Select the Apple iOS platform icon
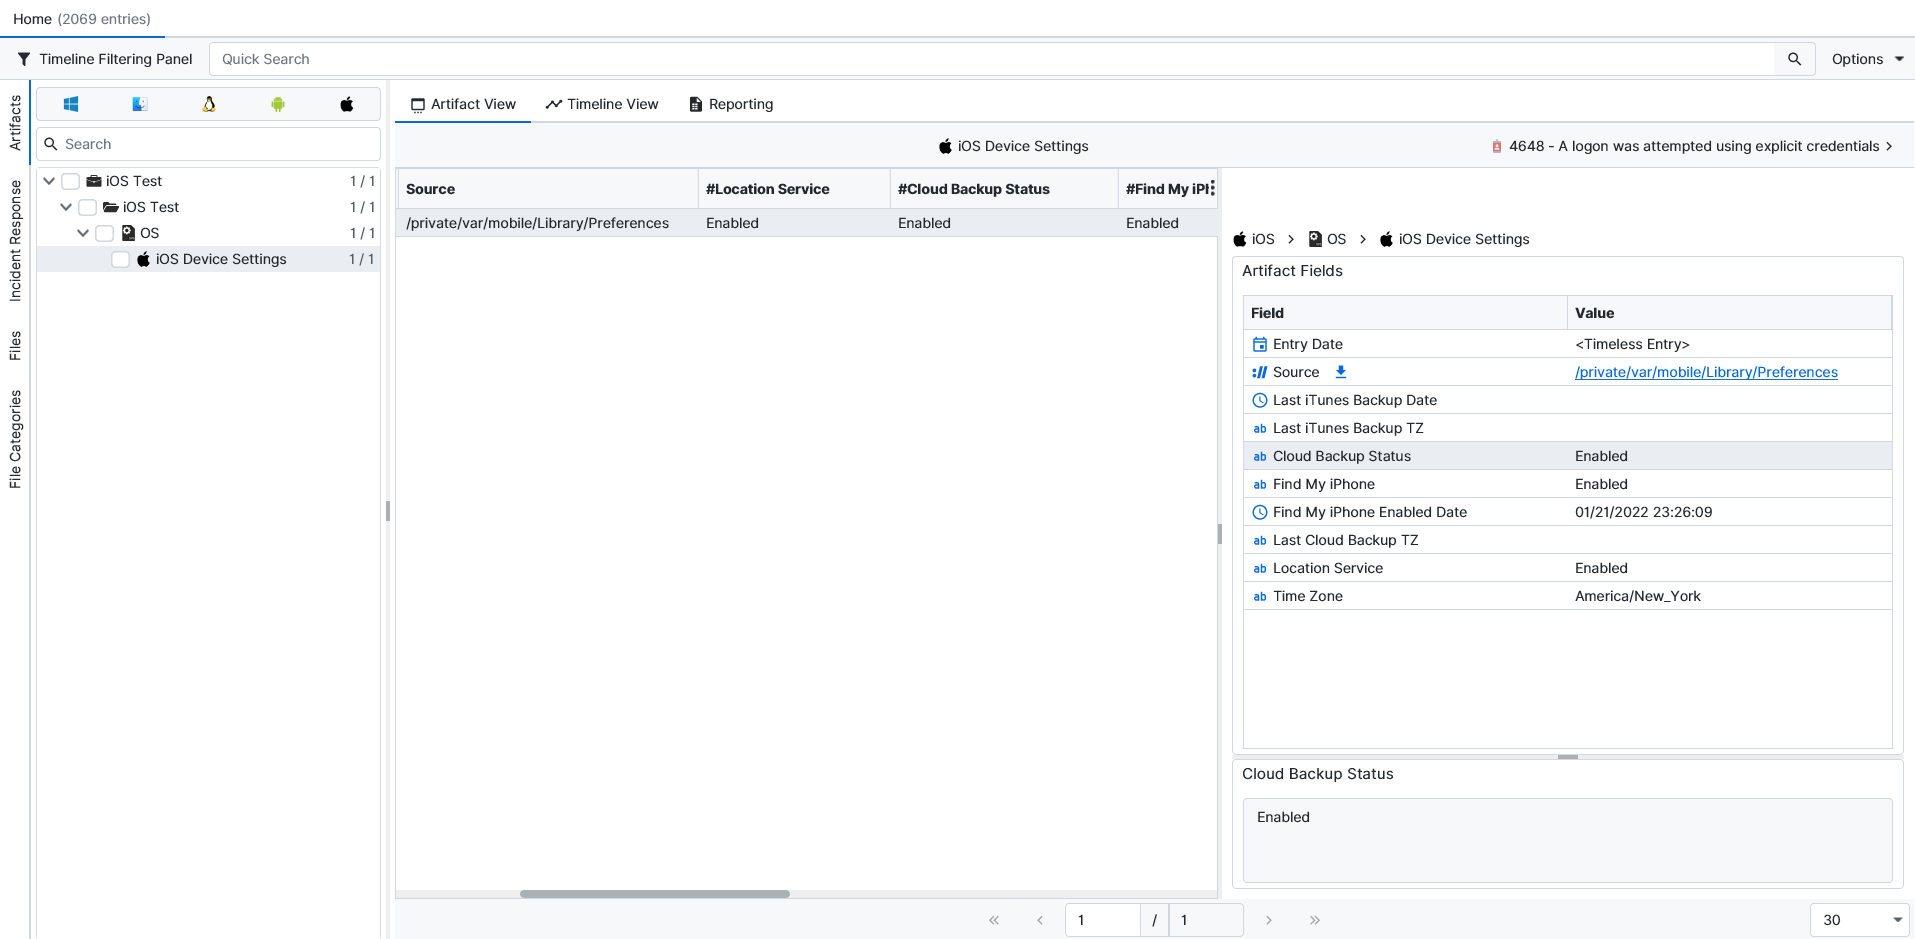1915x939 pixels. pyautogui.click(x=347, y=104)
